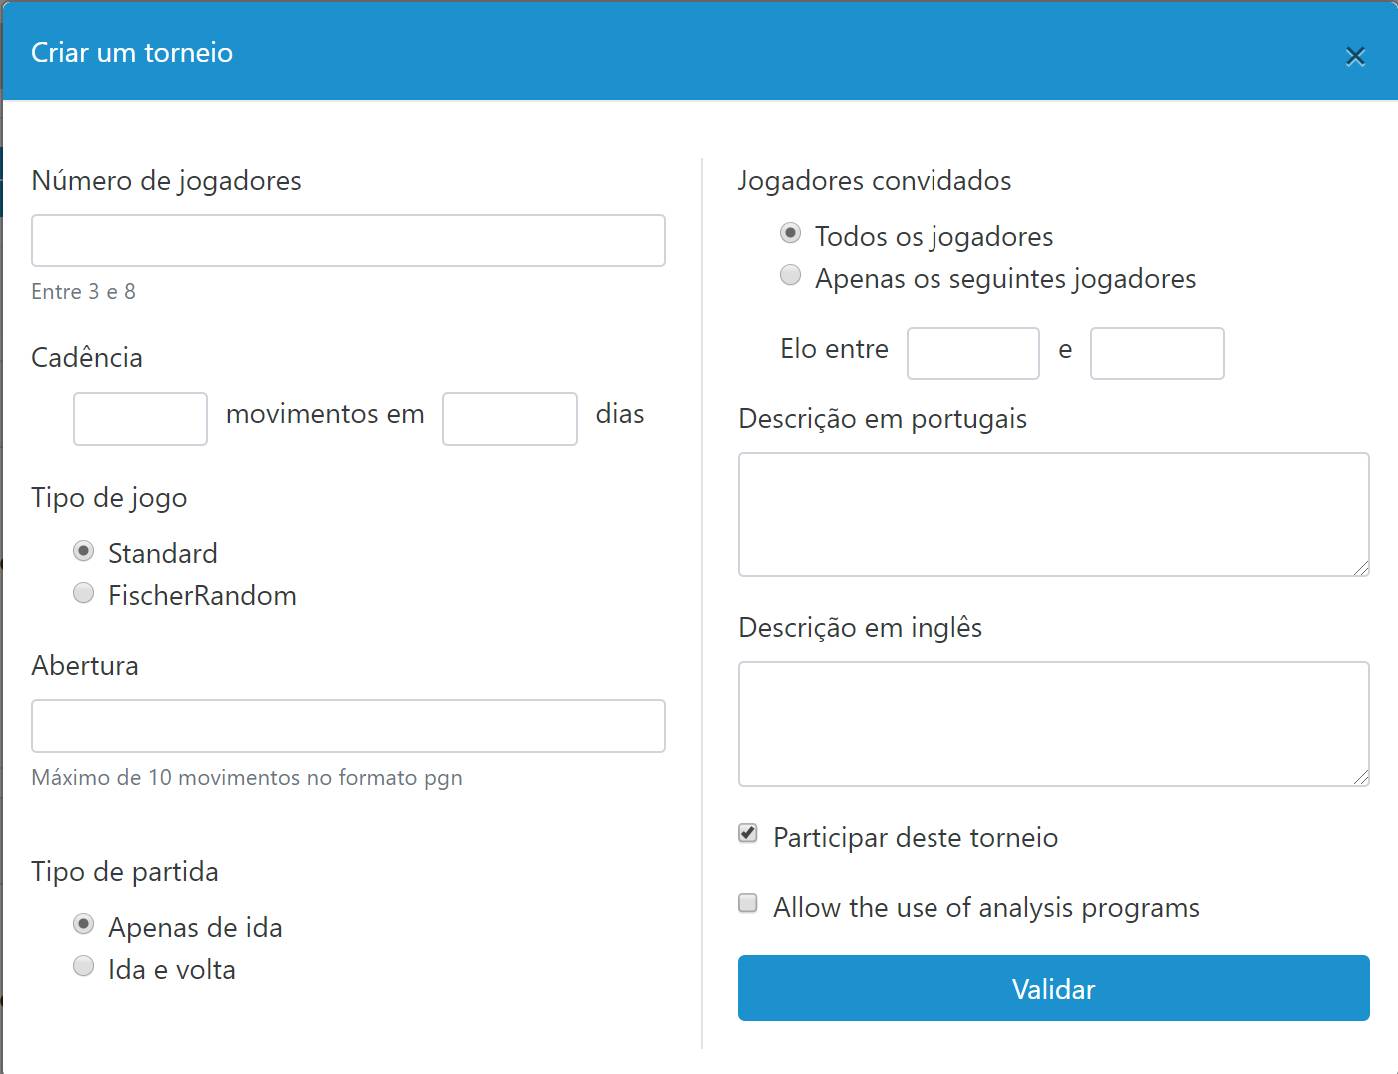Click the maximum Elo input field
The height and width of the screenshot is (1074, 1398).
[x=1157, y=353]
